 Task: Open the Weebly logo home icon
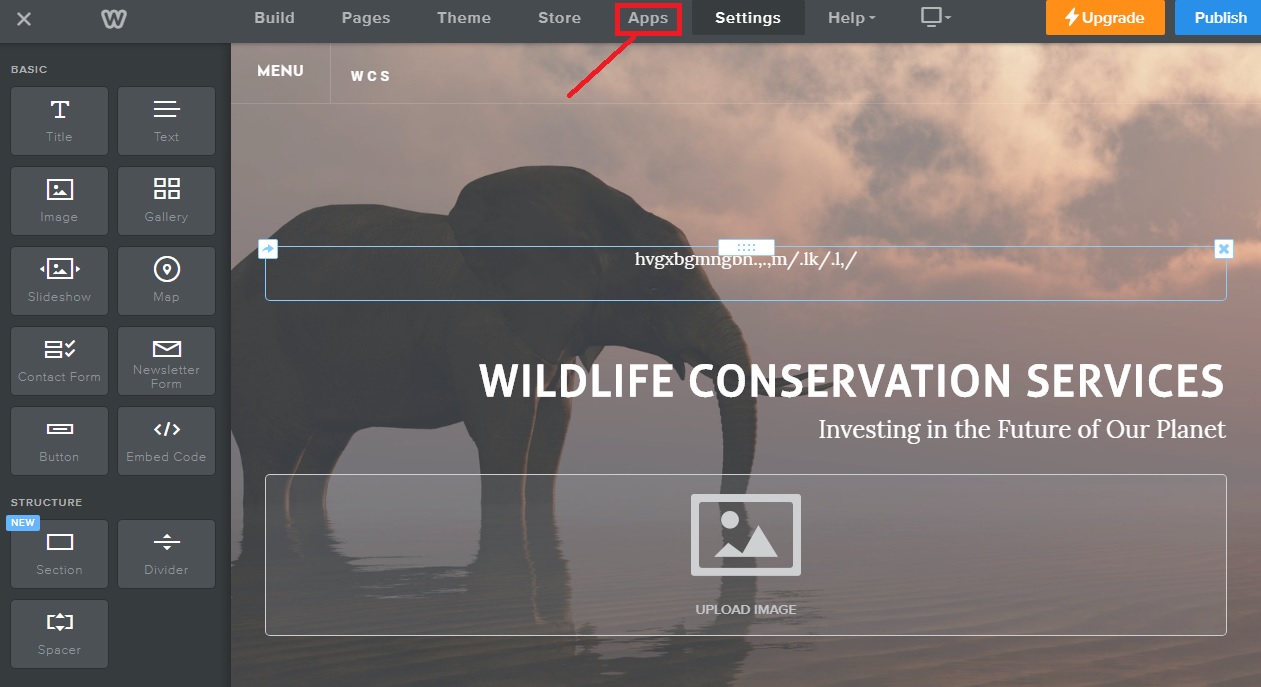112,18
